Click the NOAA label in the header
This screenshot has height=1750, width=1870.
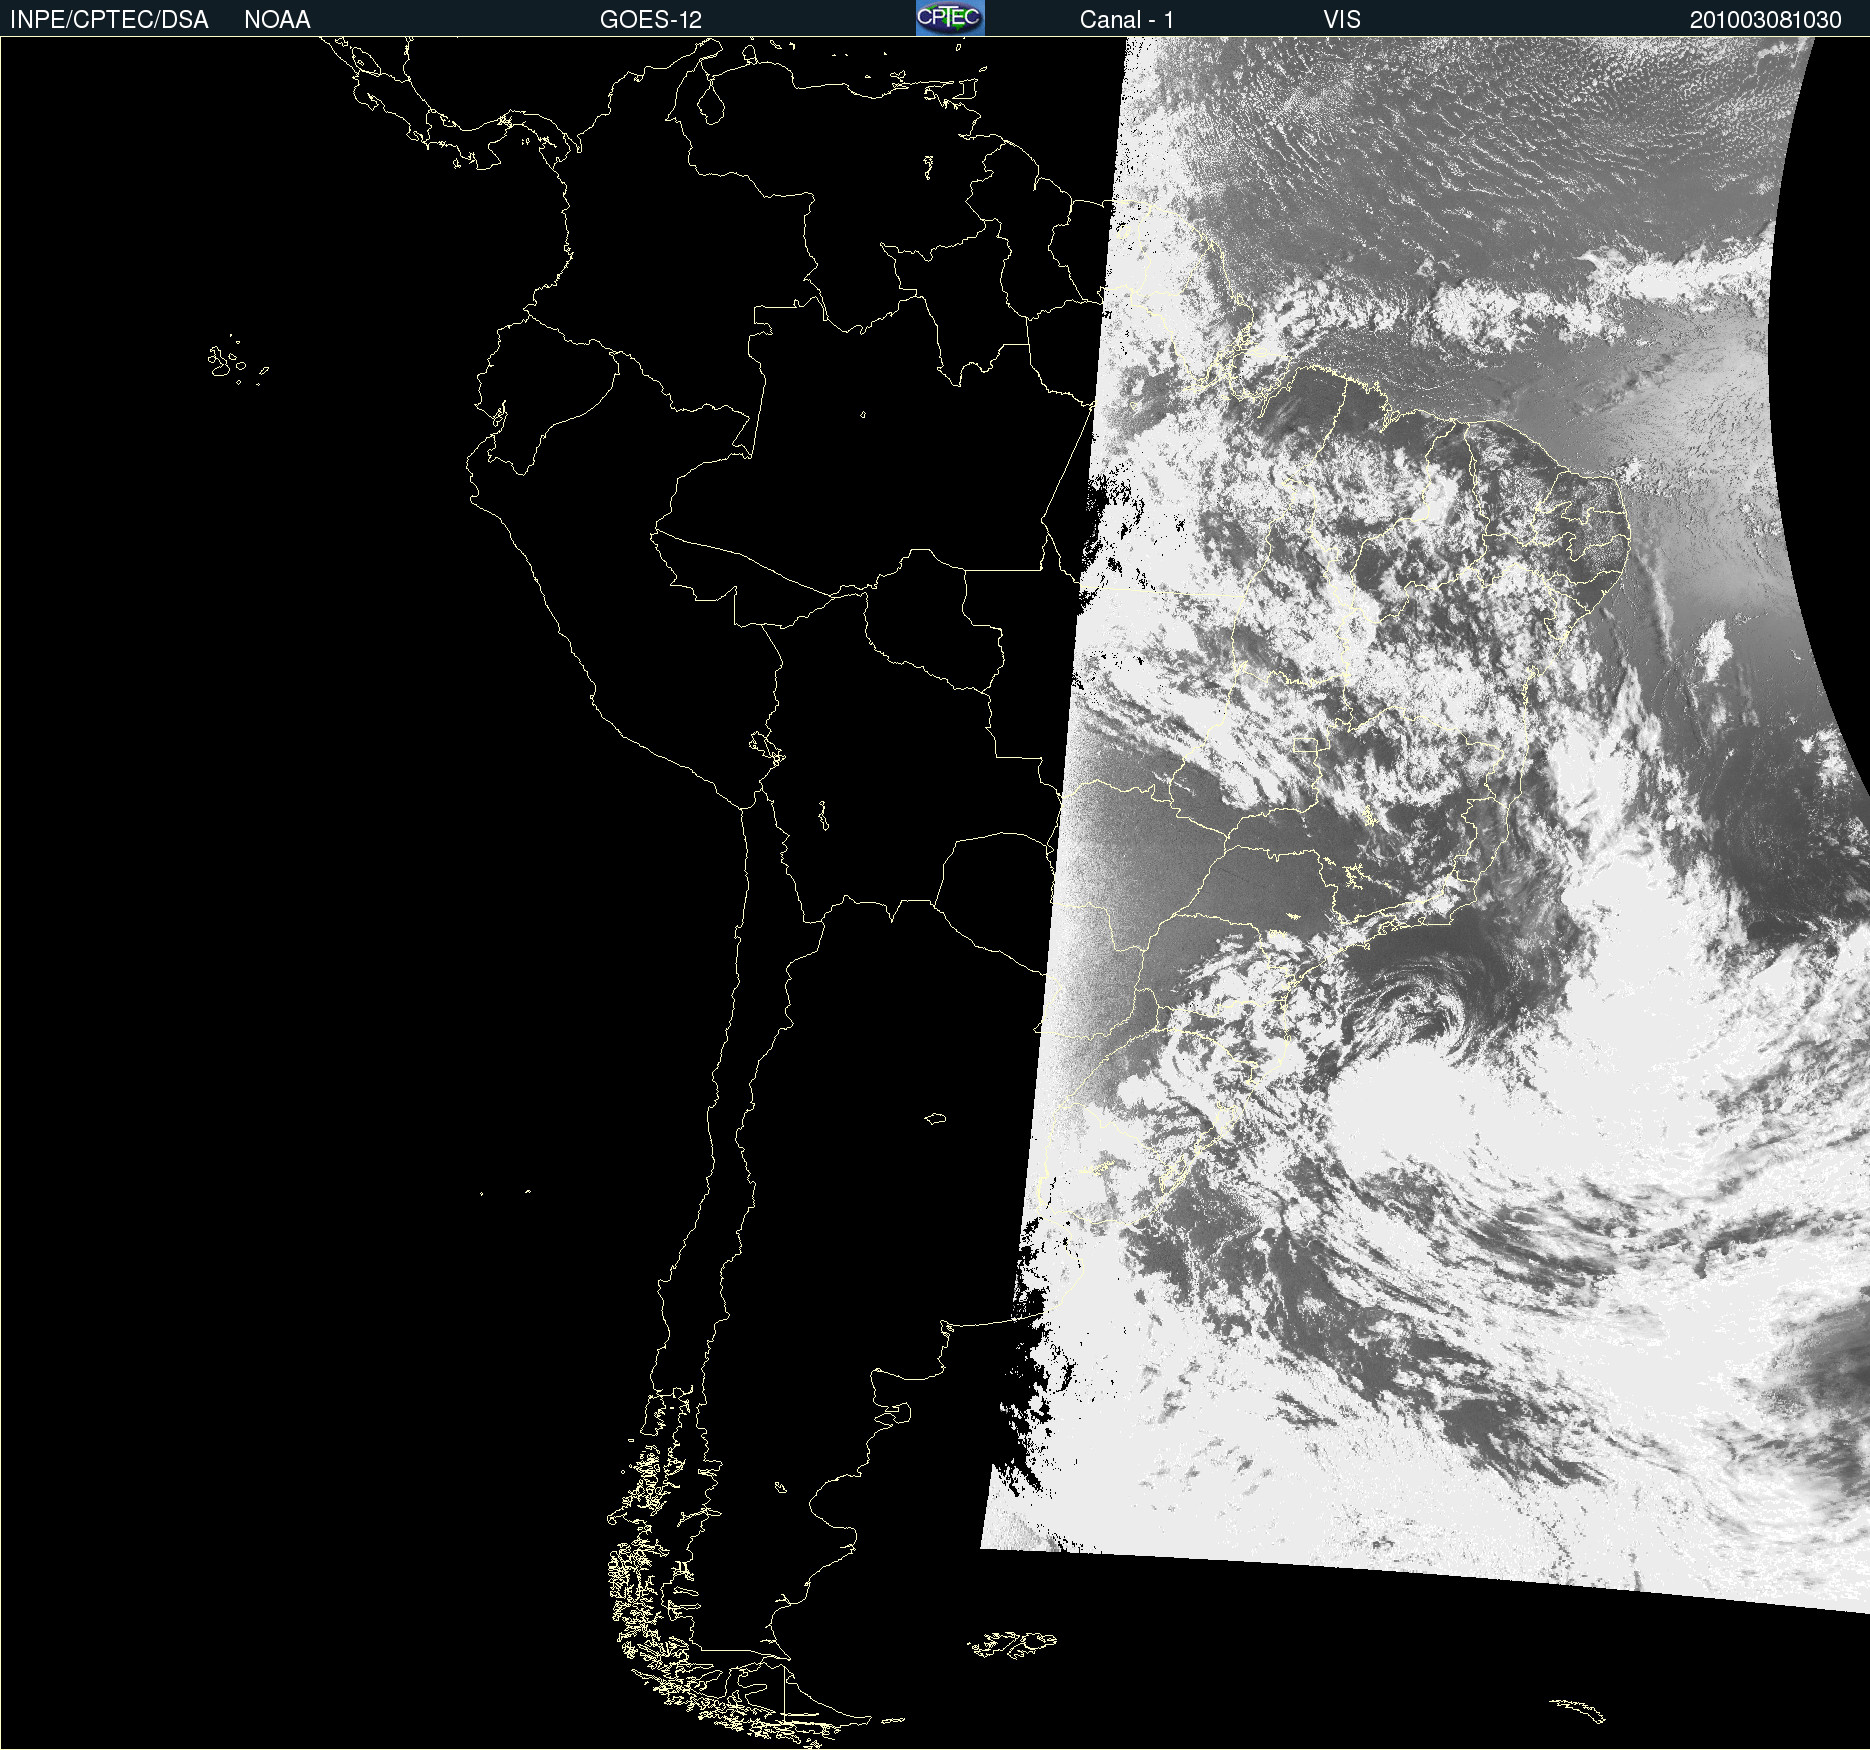tap(277, 20)
